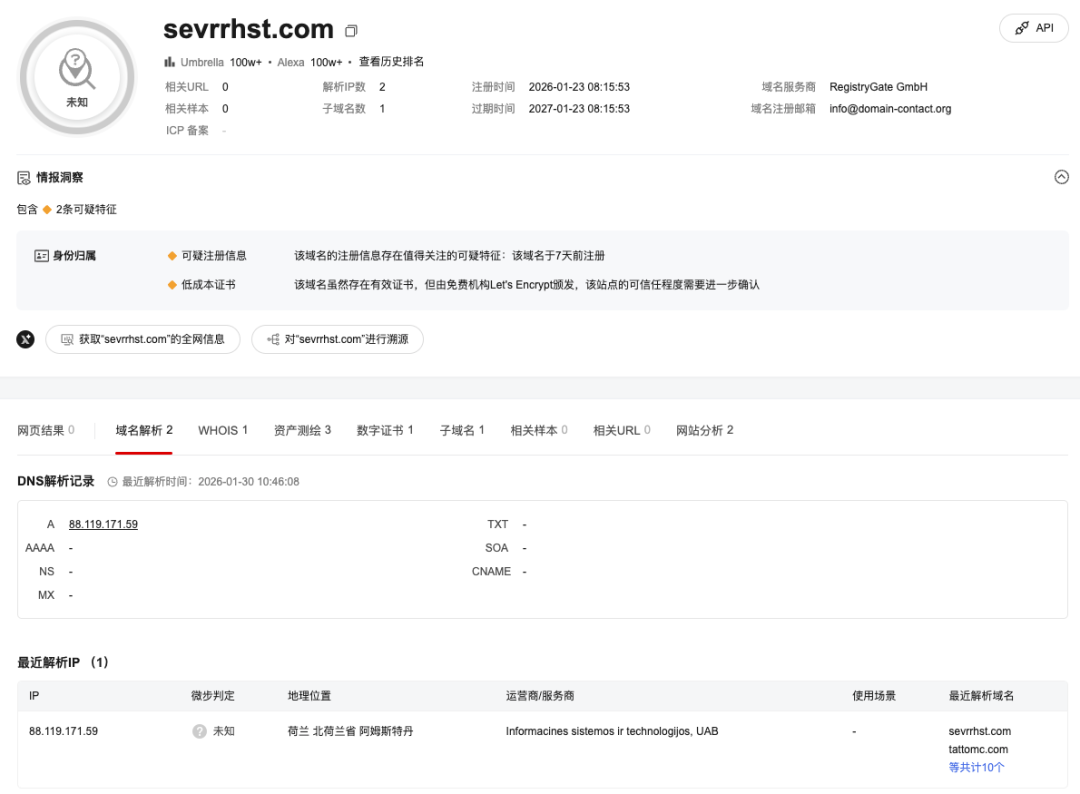Expand the list of all 10 resolved domains
The height and width of the screenshot is (794, 1080).
(x=976, y=767)
